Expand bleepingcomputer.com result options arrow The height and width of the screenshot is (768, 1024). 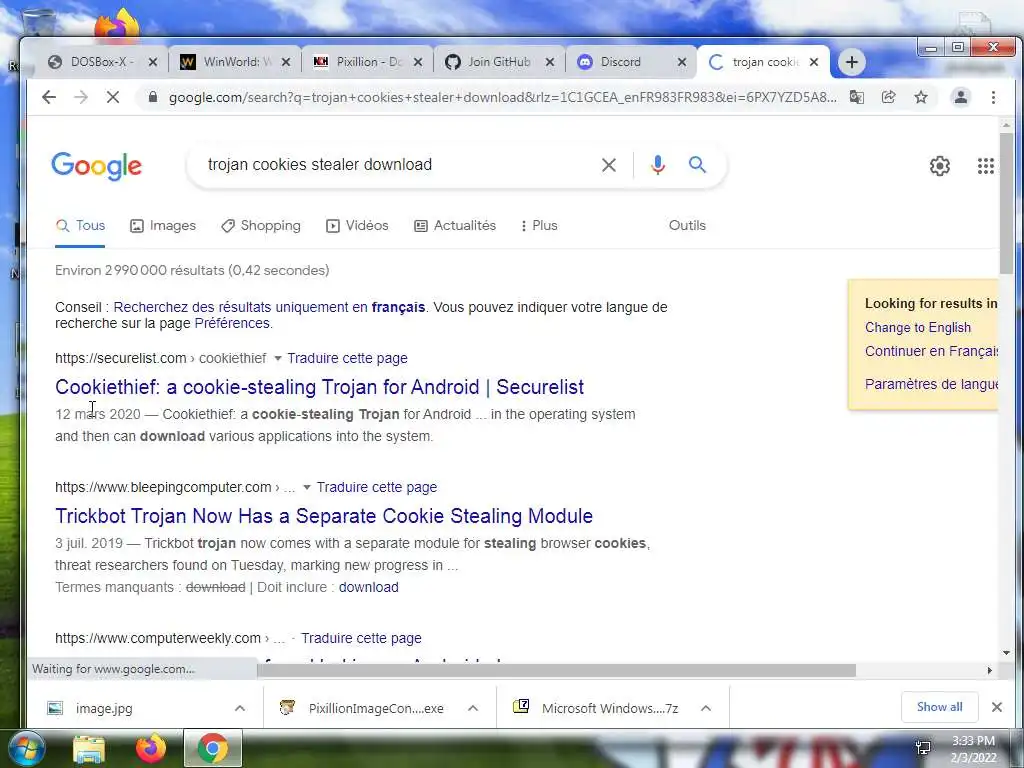coord(307,488)
